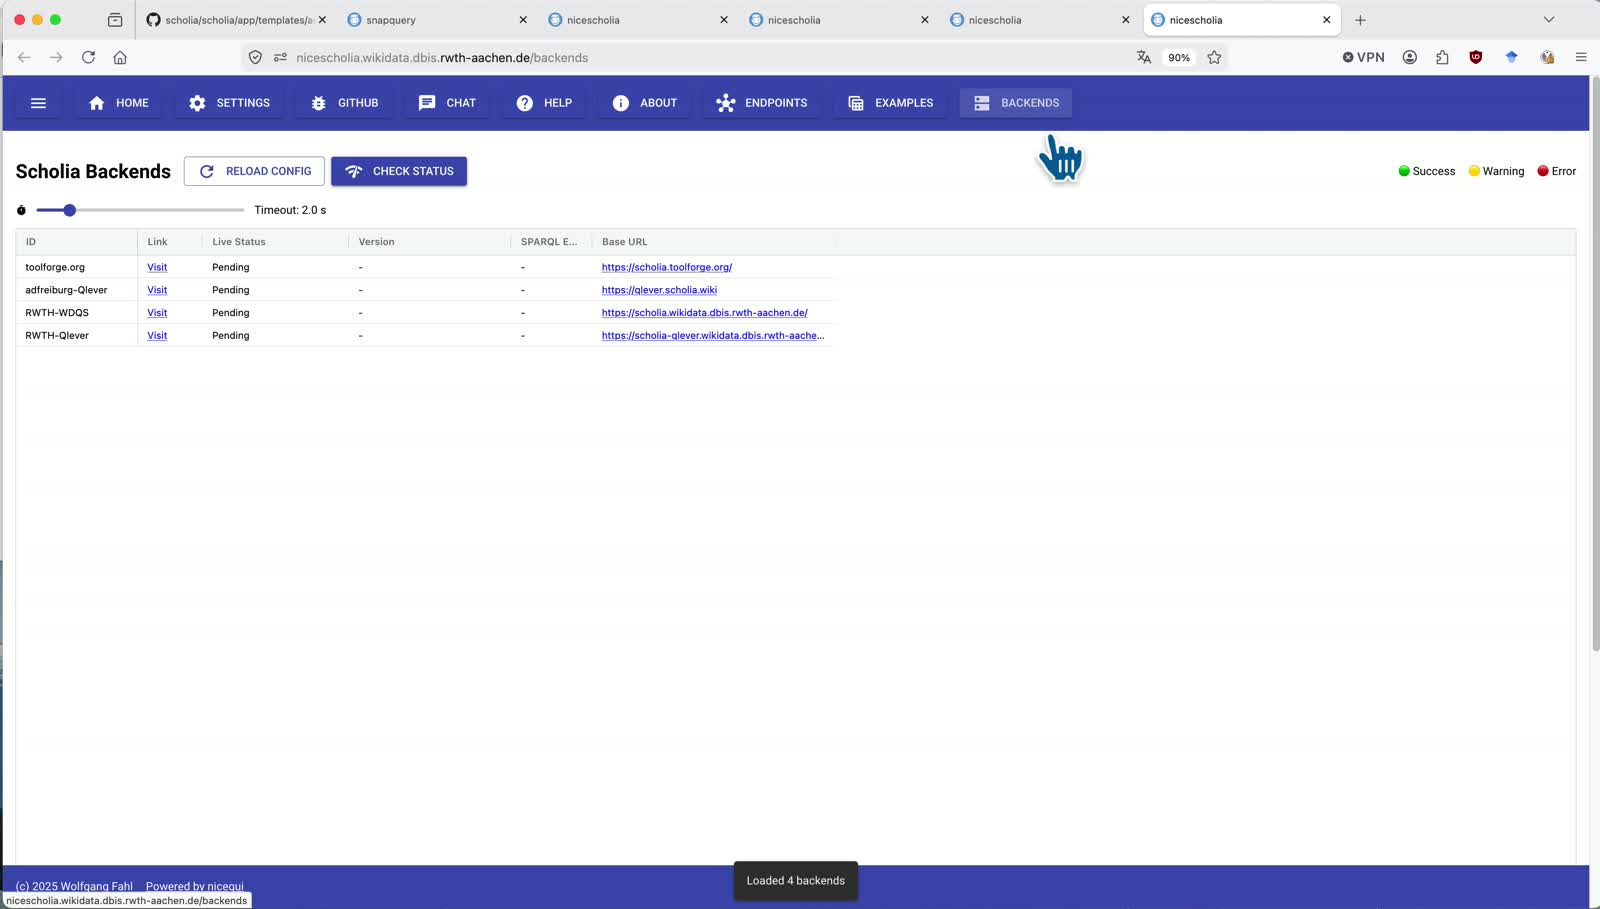This screenshot has width=1600, height=909.
Task: Open the Examples page
Action: (x=891, y=103)
